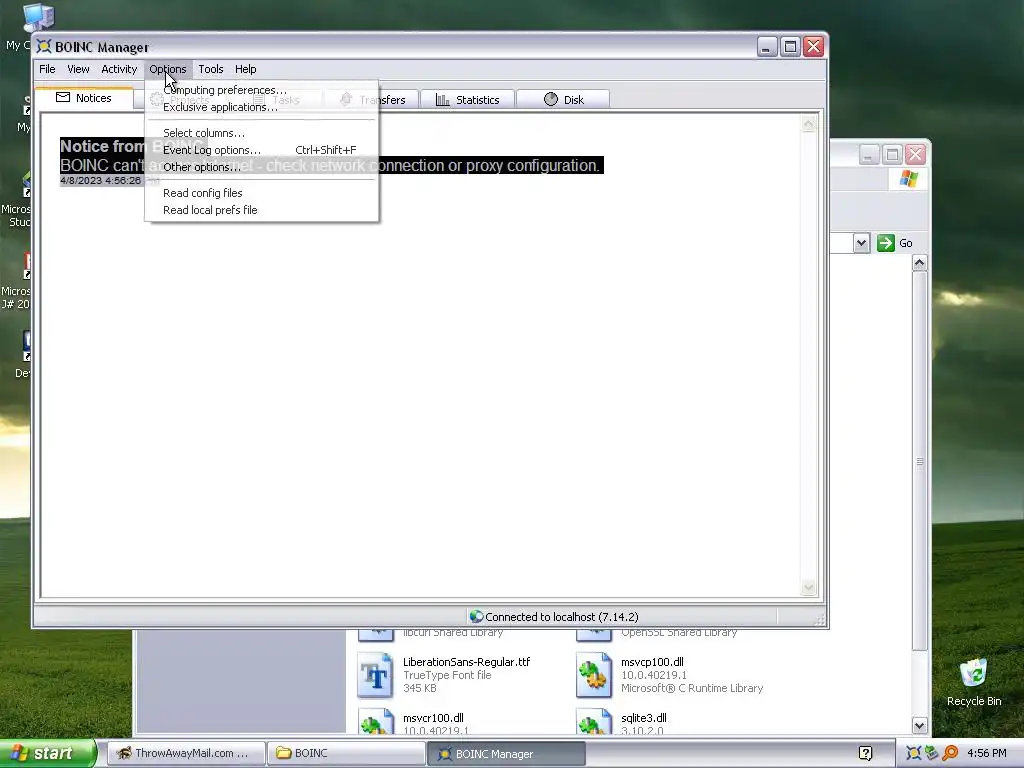This screenshot has width=1024, height=768.
Task: Click Explorer scrollbar up arrow
Action: point(920,263)
